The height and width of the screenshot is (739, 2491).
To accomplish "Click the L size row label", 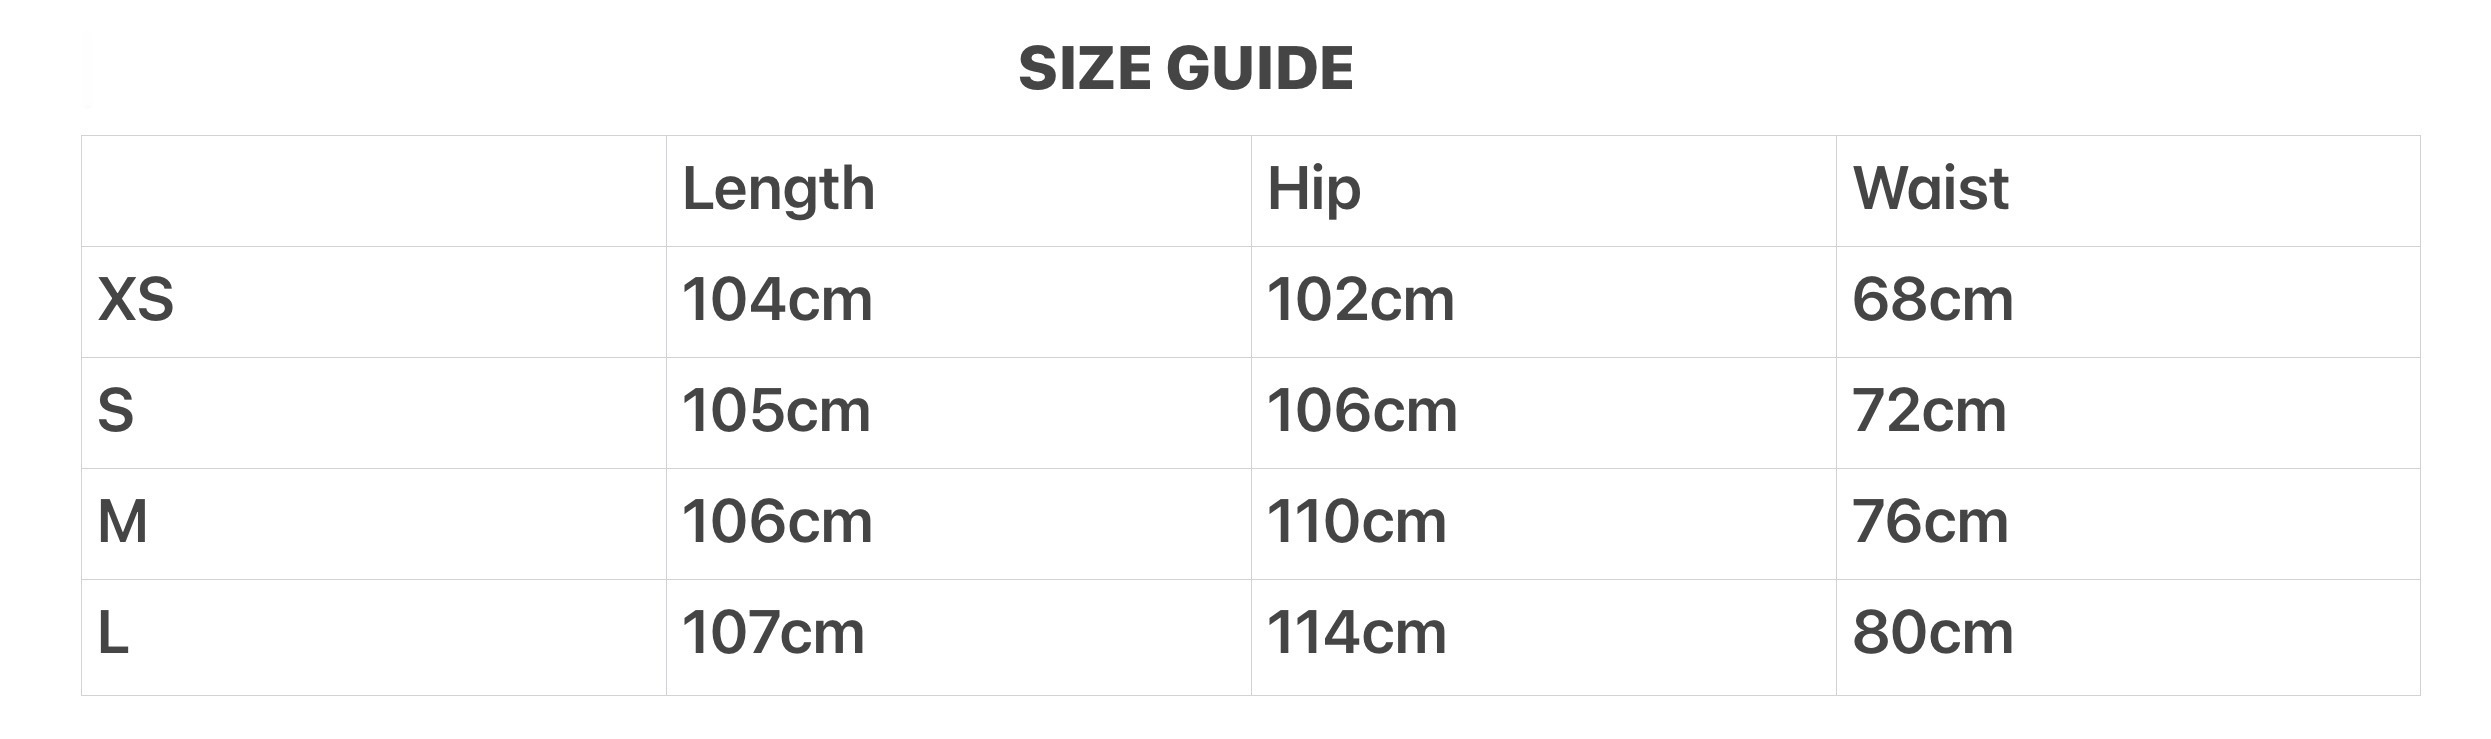I will pyautogui.click(x=113, y=633).
